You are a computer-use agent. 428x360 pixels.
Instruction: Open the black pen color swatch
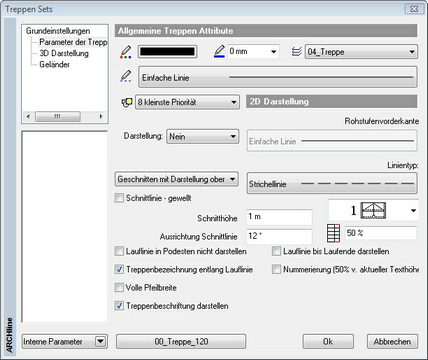pos(167,52)
